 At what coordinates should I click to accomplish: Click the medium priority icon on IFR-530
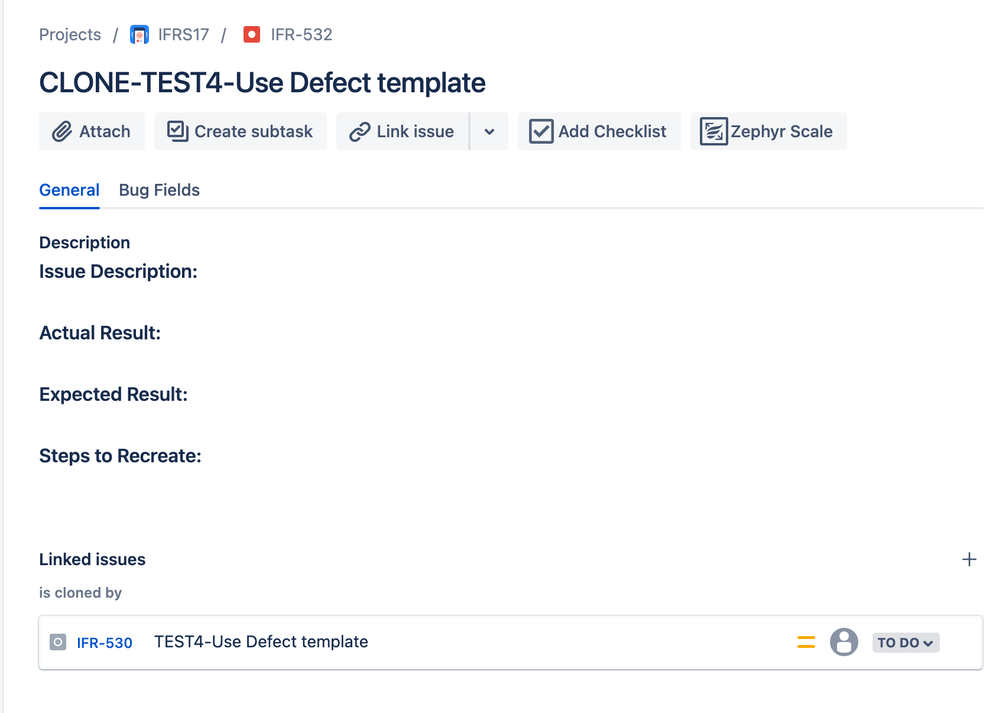coord(806,643)
